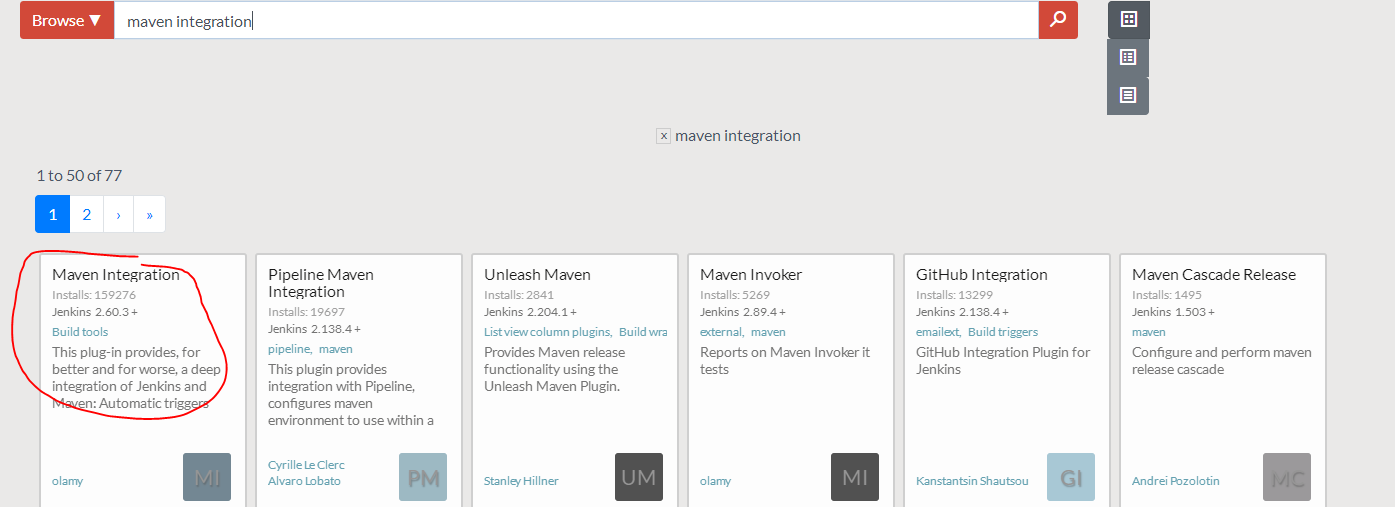Click the Maven Invoker MI icon

(x=855, y=477)
